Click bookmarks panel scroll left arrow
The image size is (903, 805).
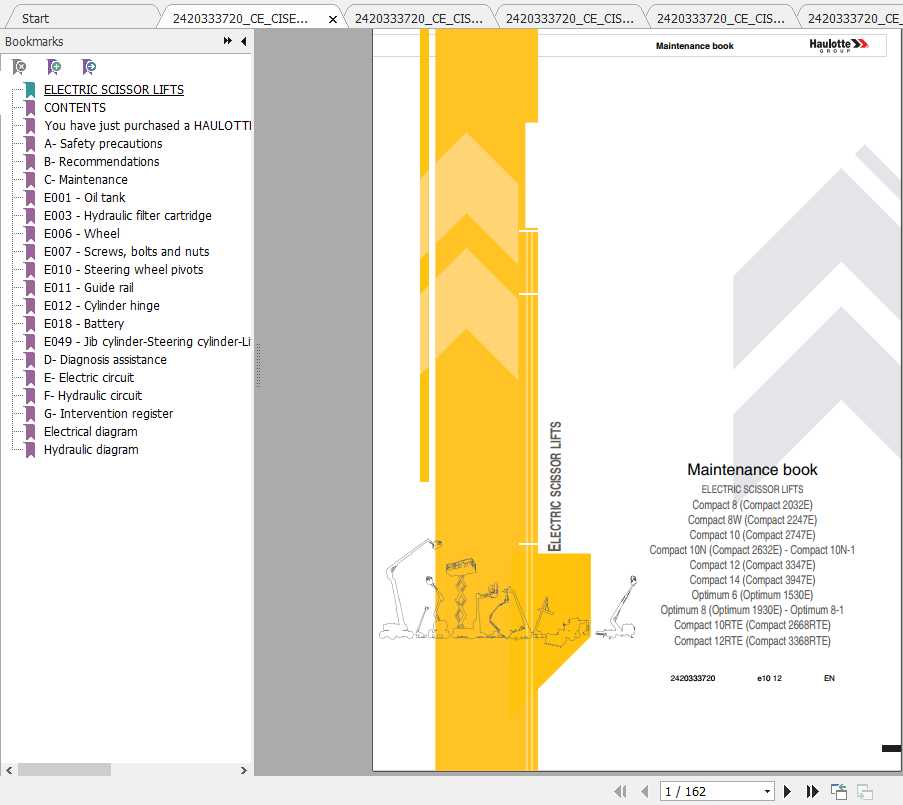pyautogui.click(x=9, y=770)
